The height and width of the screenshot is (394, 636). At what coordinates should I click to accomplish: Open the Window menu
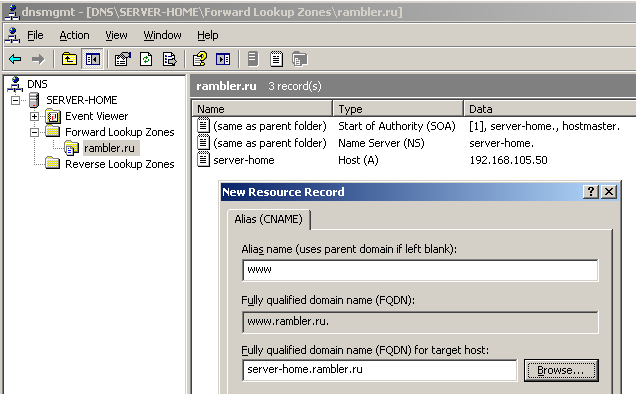click(162, 35)
